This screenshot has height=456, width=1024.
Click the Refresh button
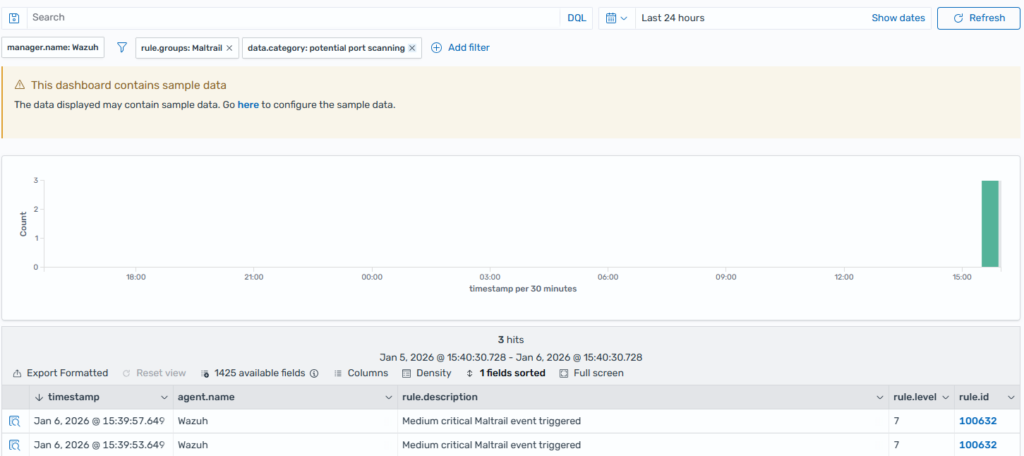[x=978, y=18]
